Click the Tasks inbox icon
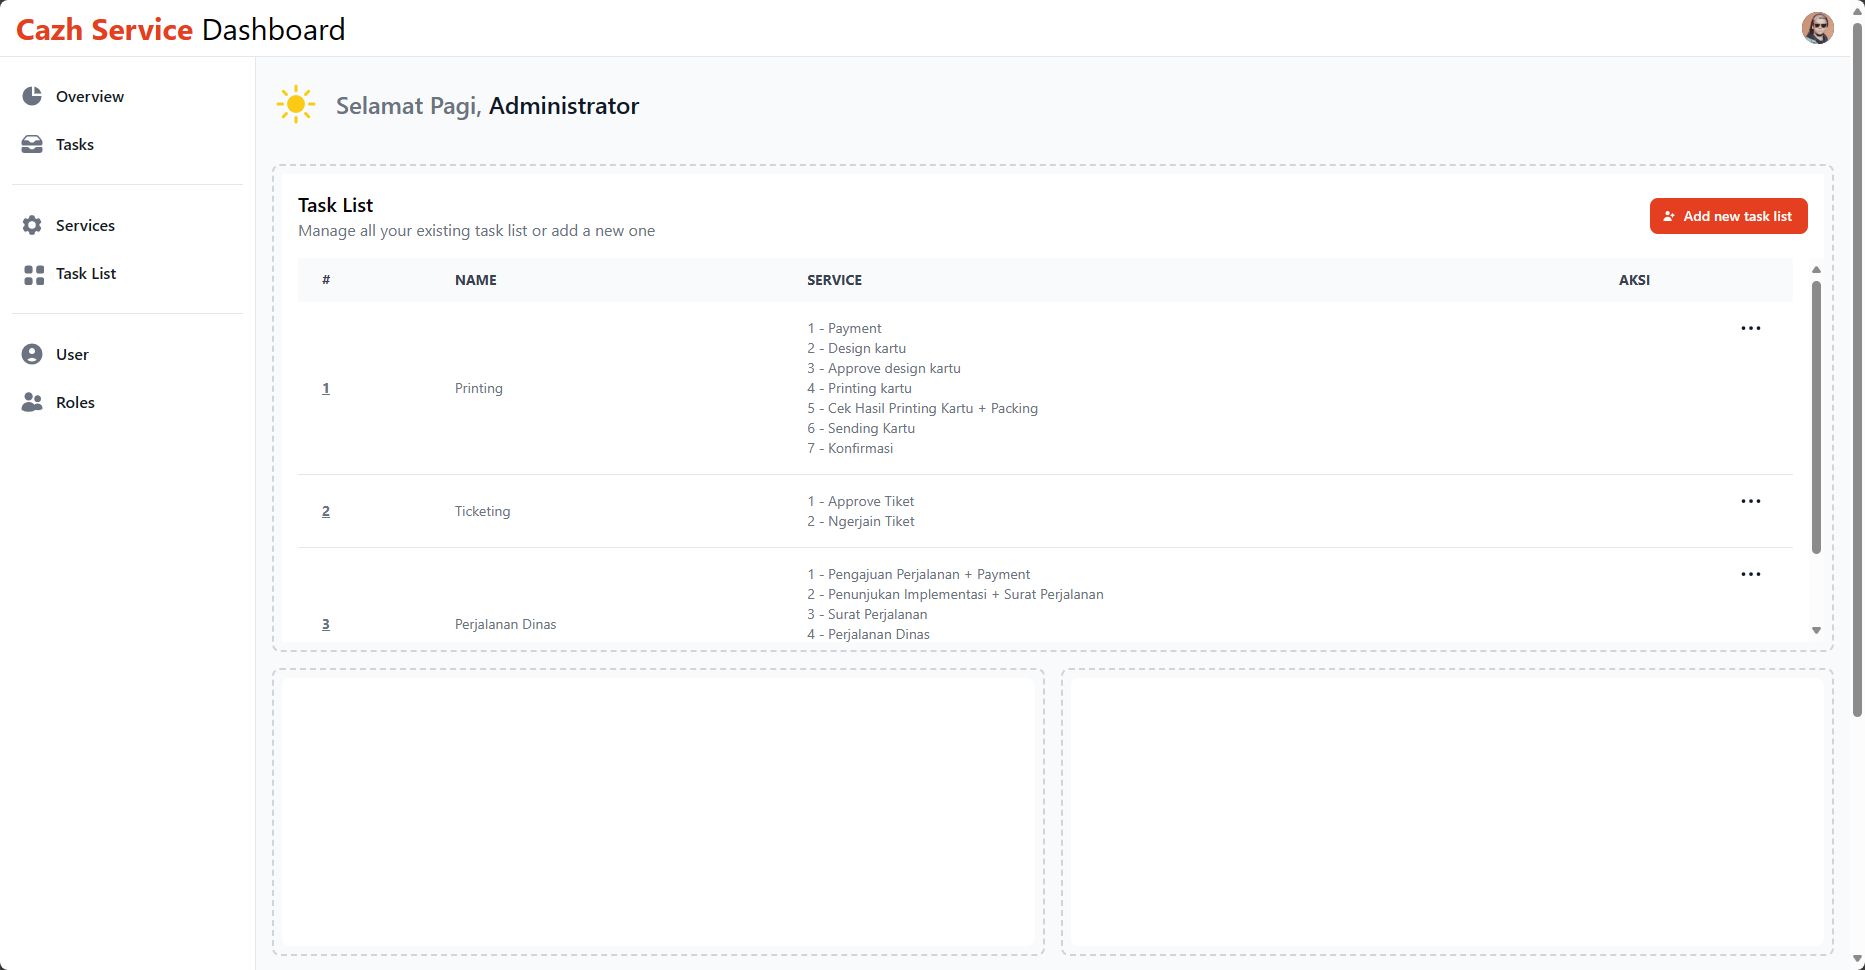This screenshot has height=970, width=1865. (x=32, y=144)
